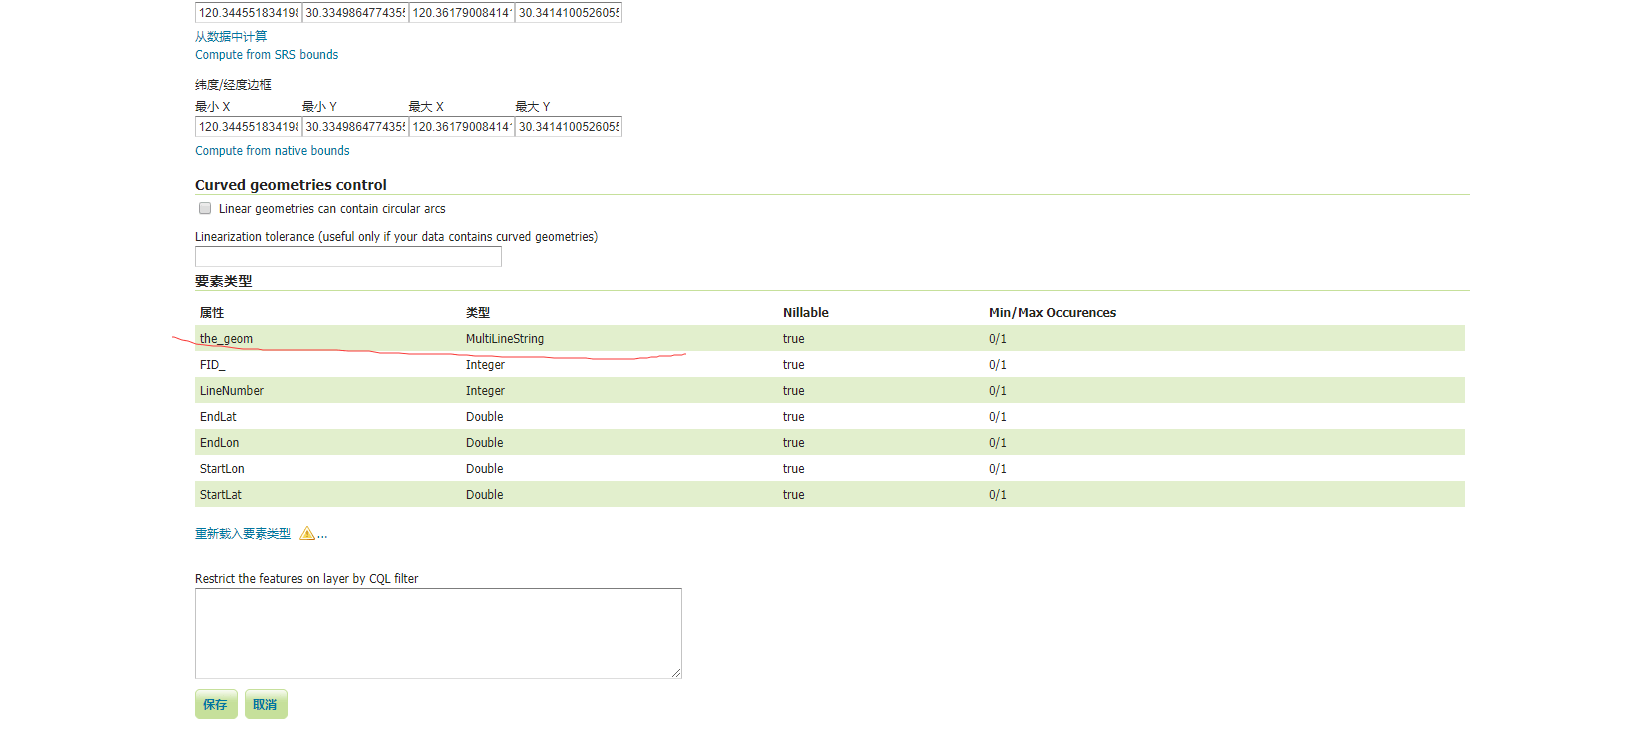Viewport: 1648px width, 750px height.
Task: Click last bounds field above Compute from SRS bounds
Action: 568,13
